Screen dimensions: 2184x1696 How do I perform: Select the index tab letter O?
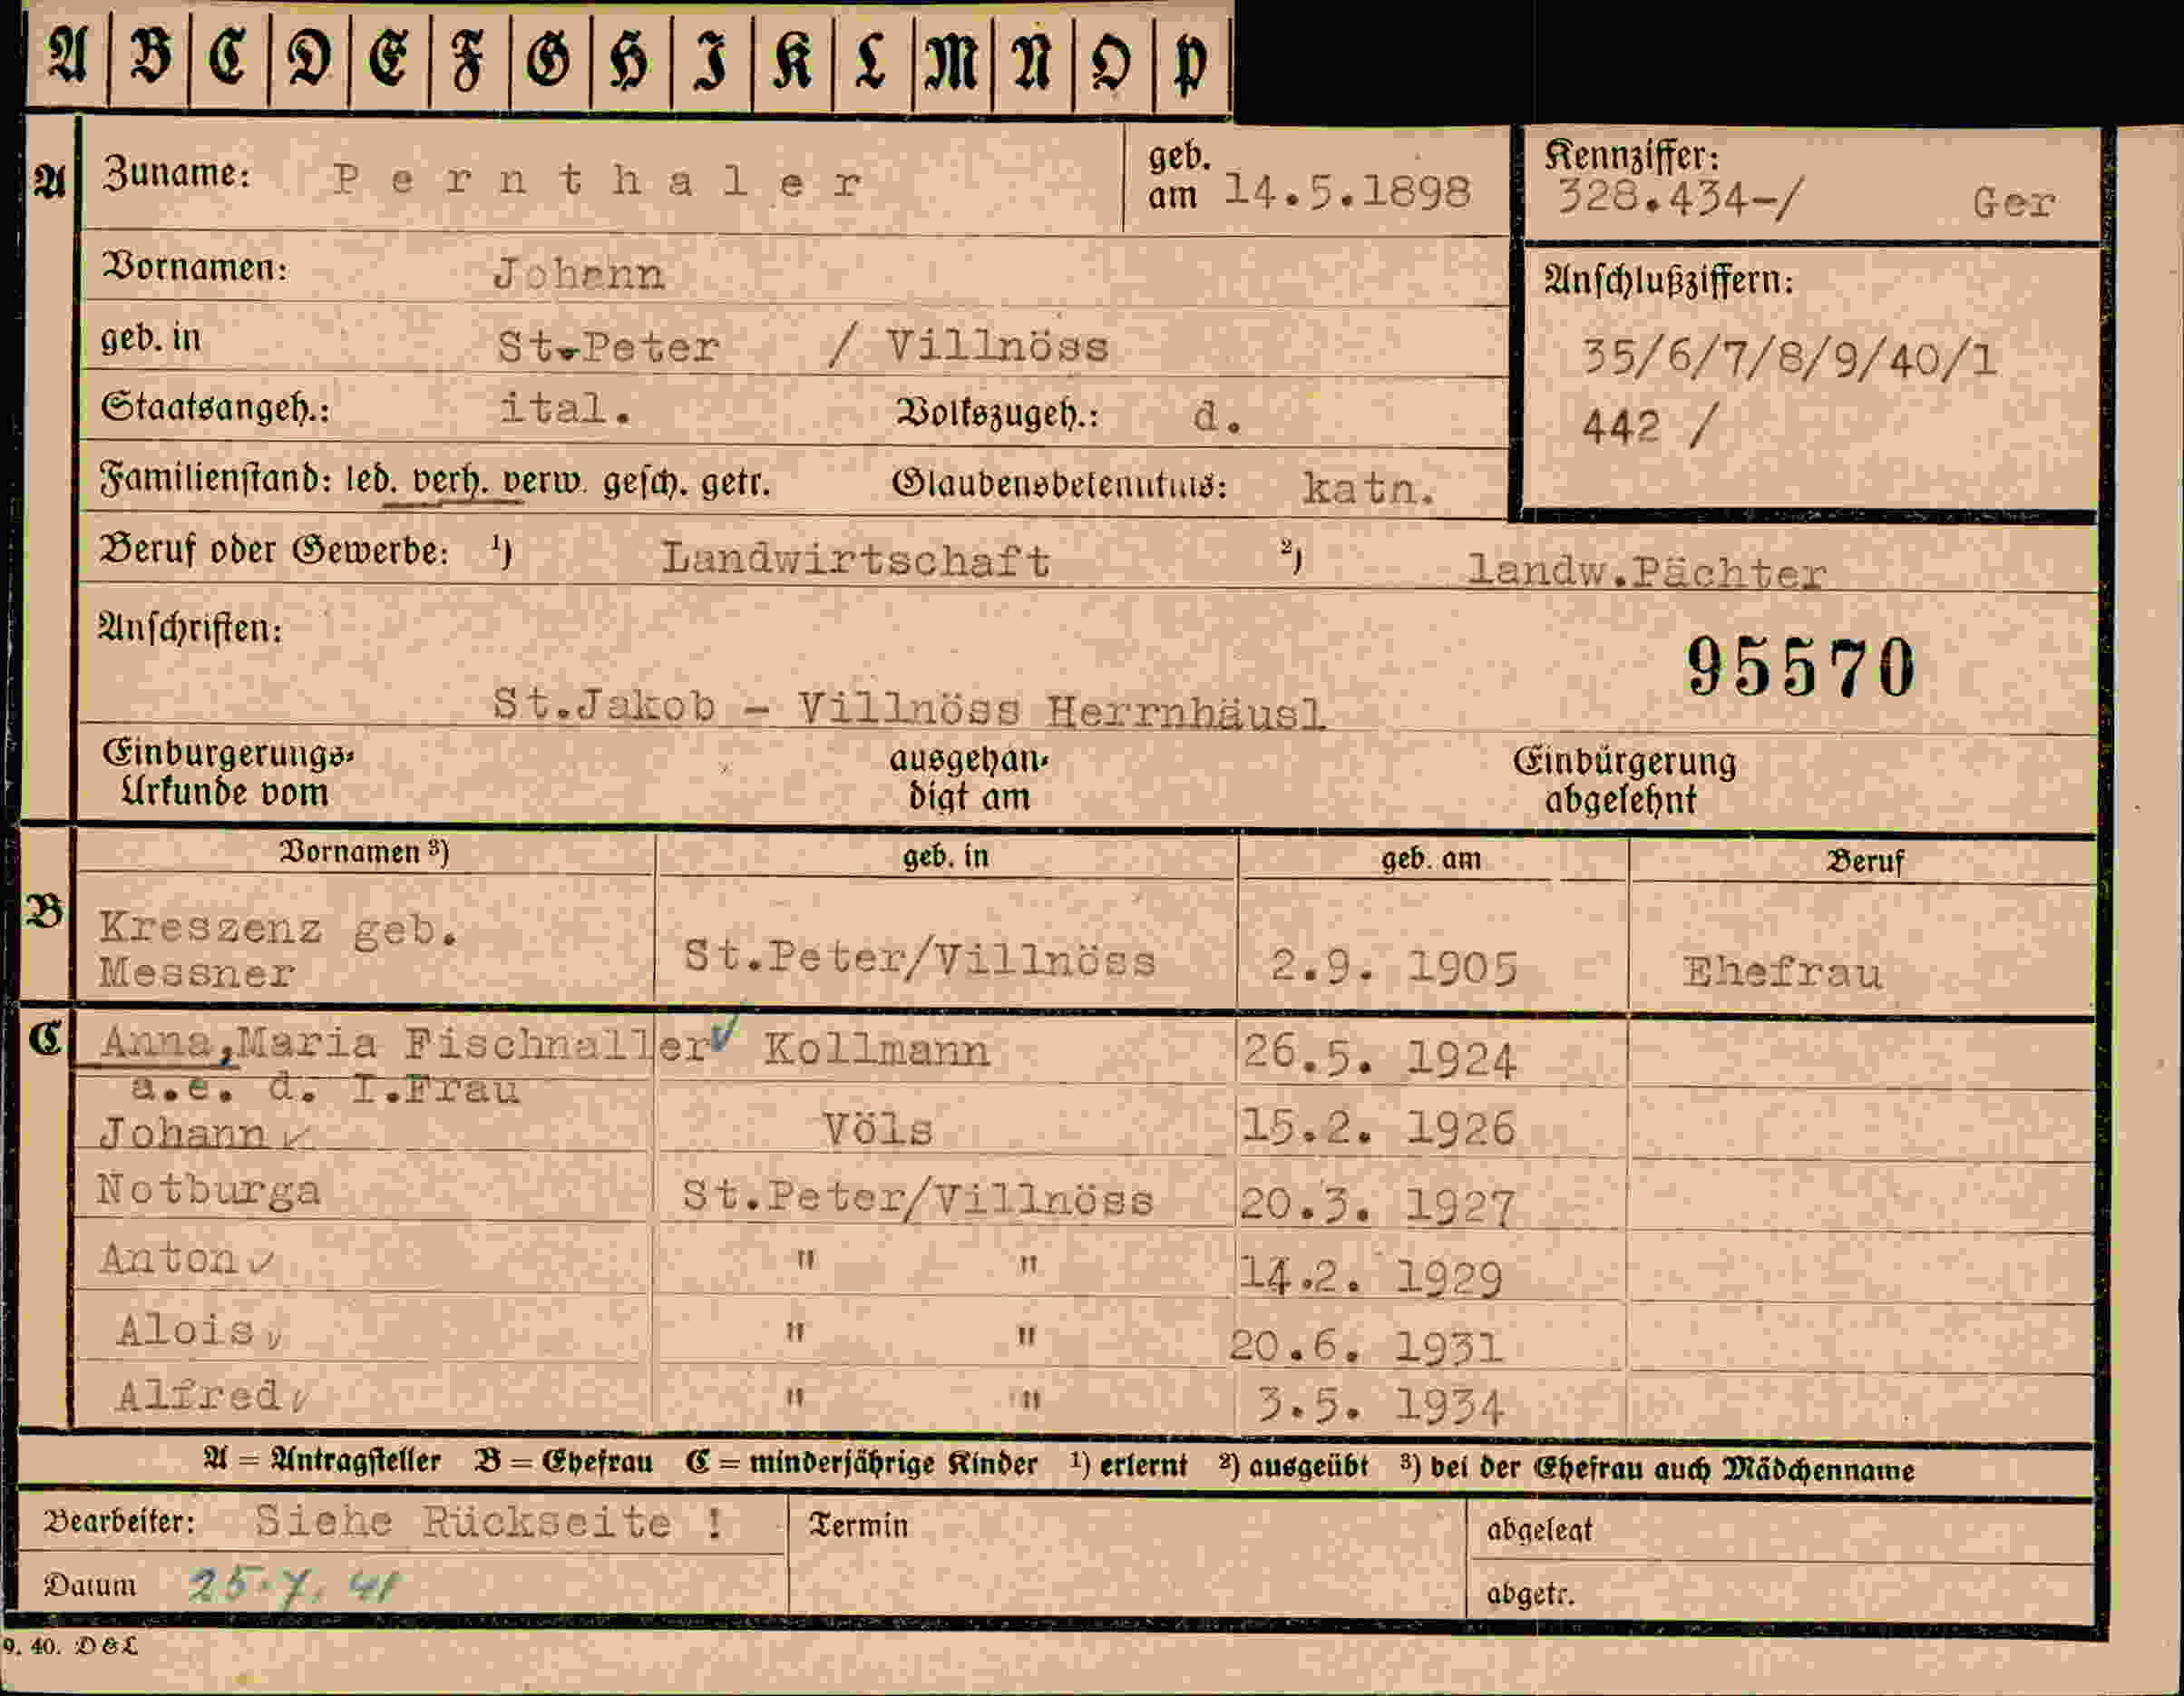pyautogui.click(x=1112, y=60)
